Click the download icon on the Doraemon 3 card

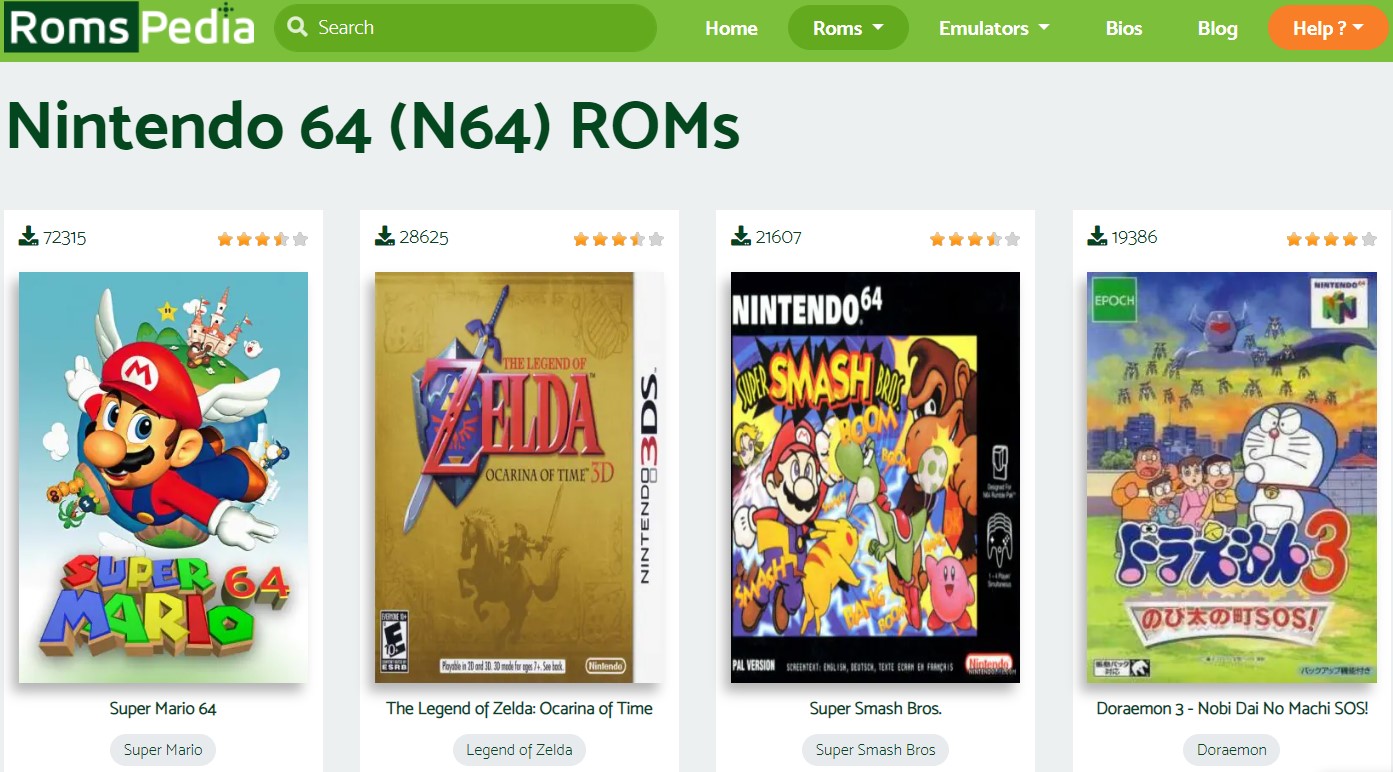coord(1097,236)
